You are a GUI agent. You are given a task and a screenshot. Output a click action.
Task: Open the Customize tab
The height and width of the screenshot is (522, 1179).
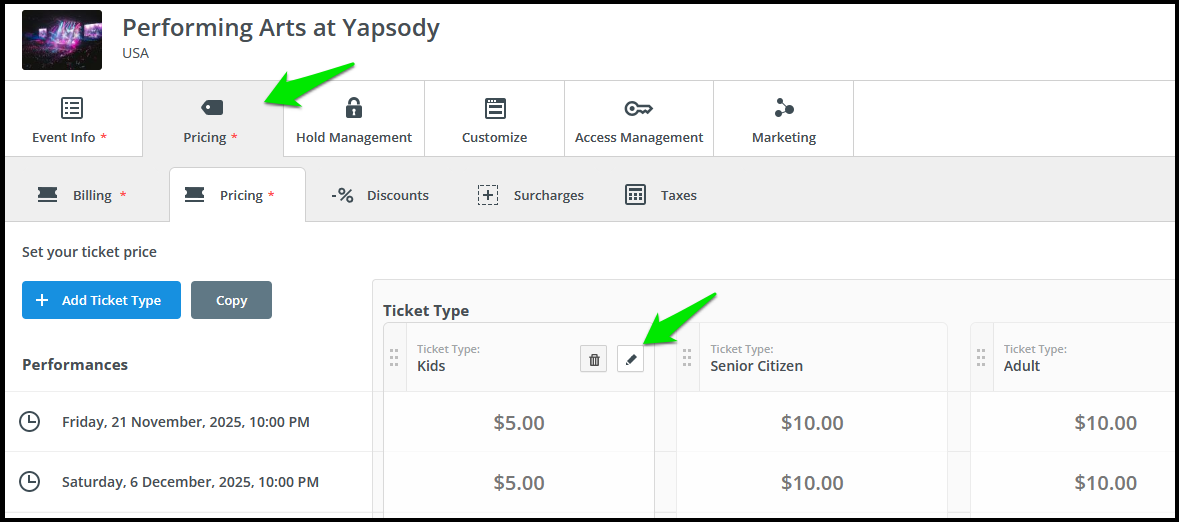pos(494,119)
